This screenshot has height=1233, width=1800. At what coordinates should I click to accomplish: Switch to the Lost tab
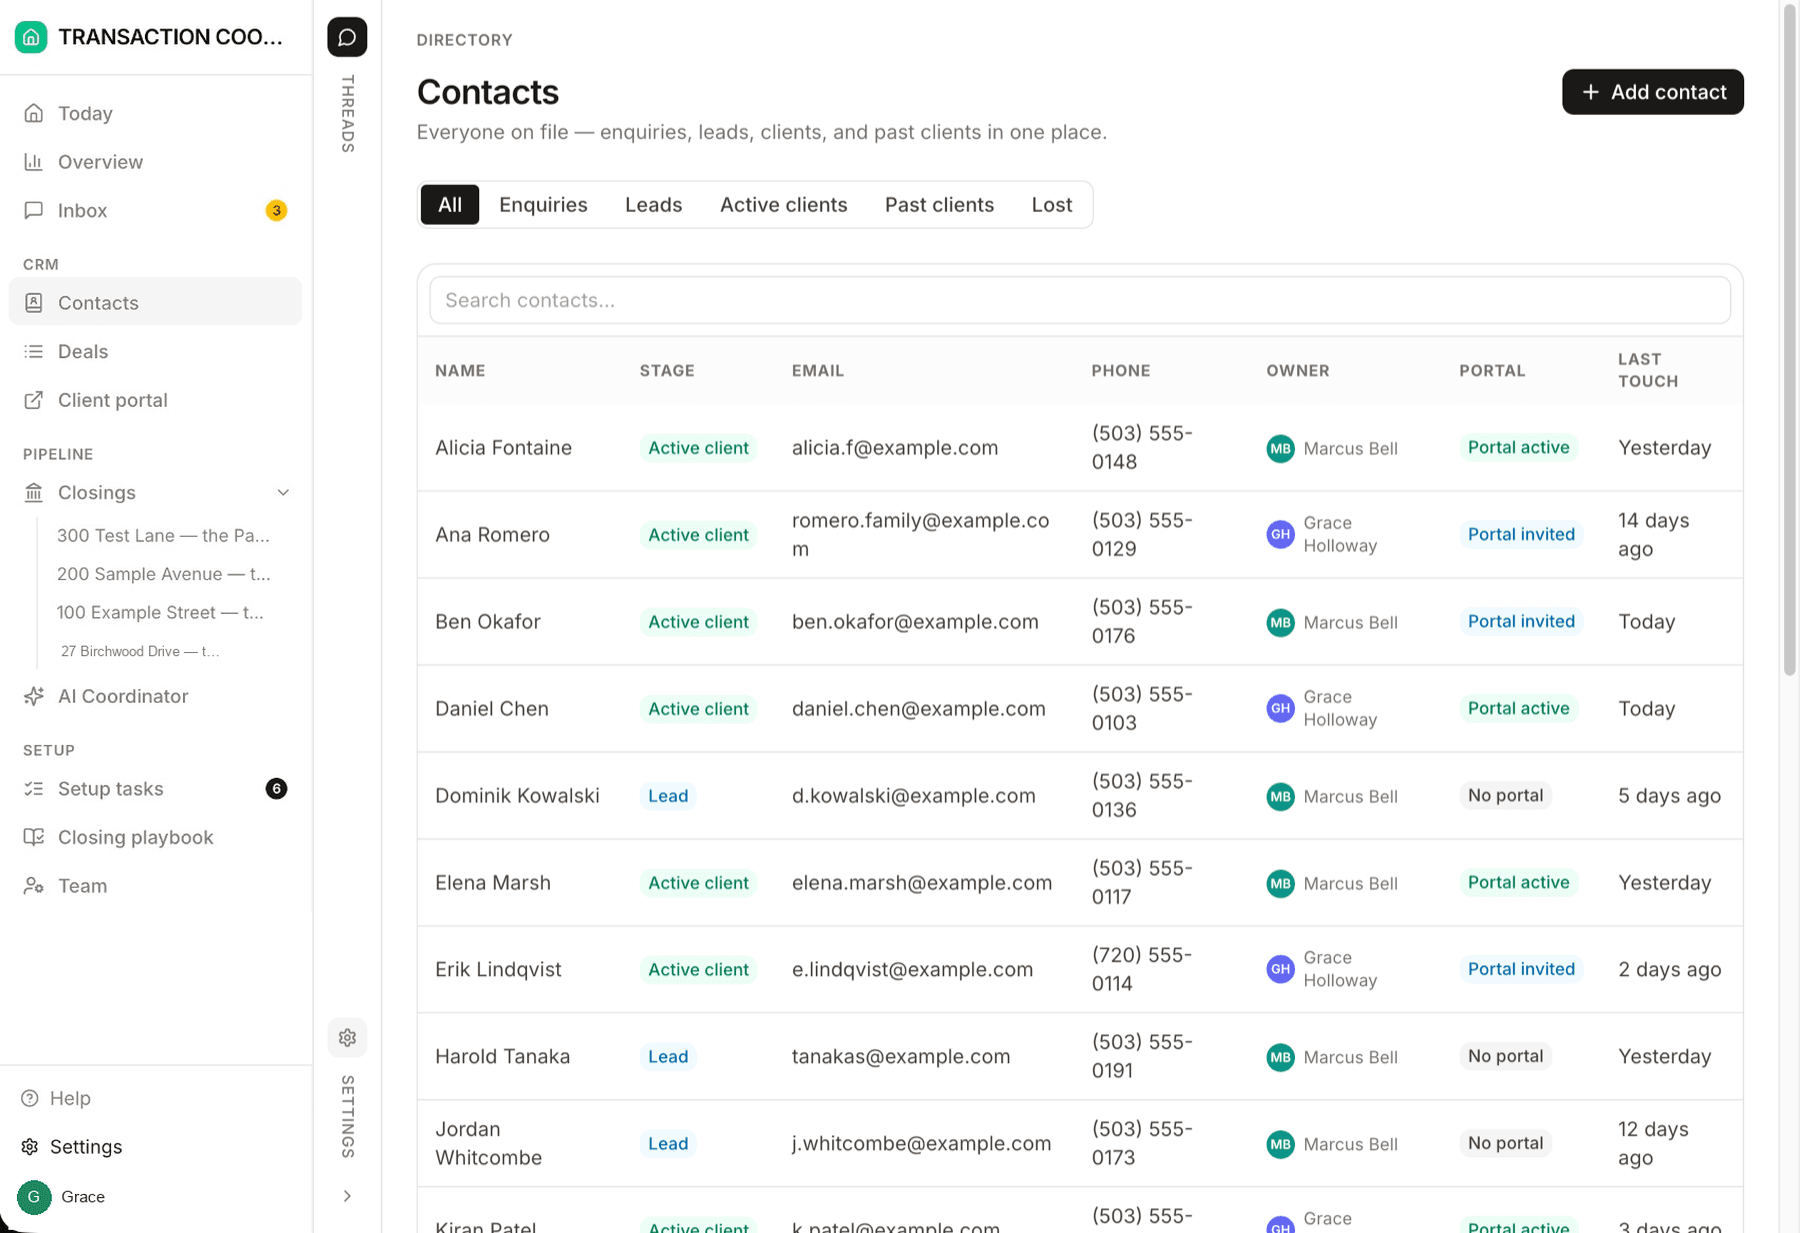point(1052,204)
